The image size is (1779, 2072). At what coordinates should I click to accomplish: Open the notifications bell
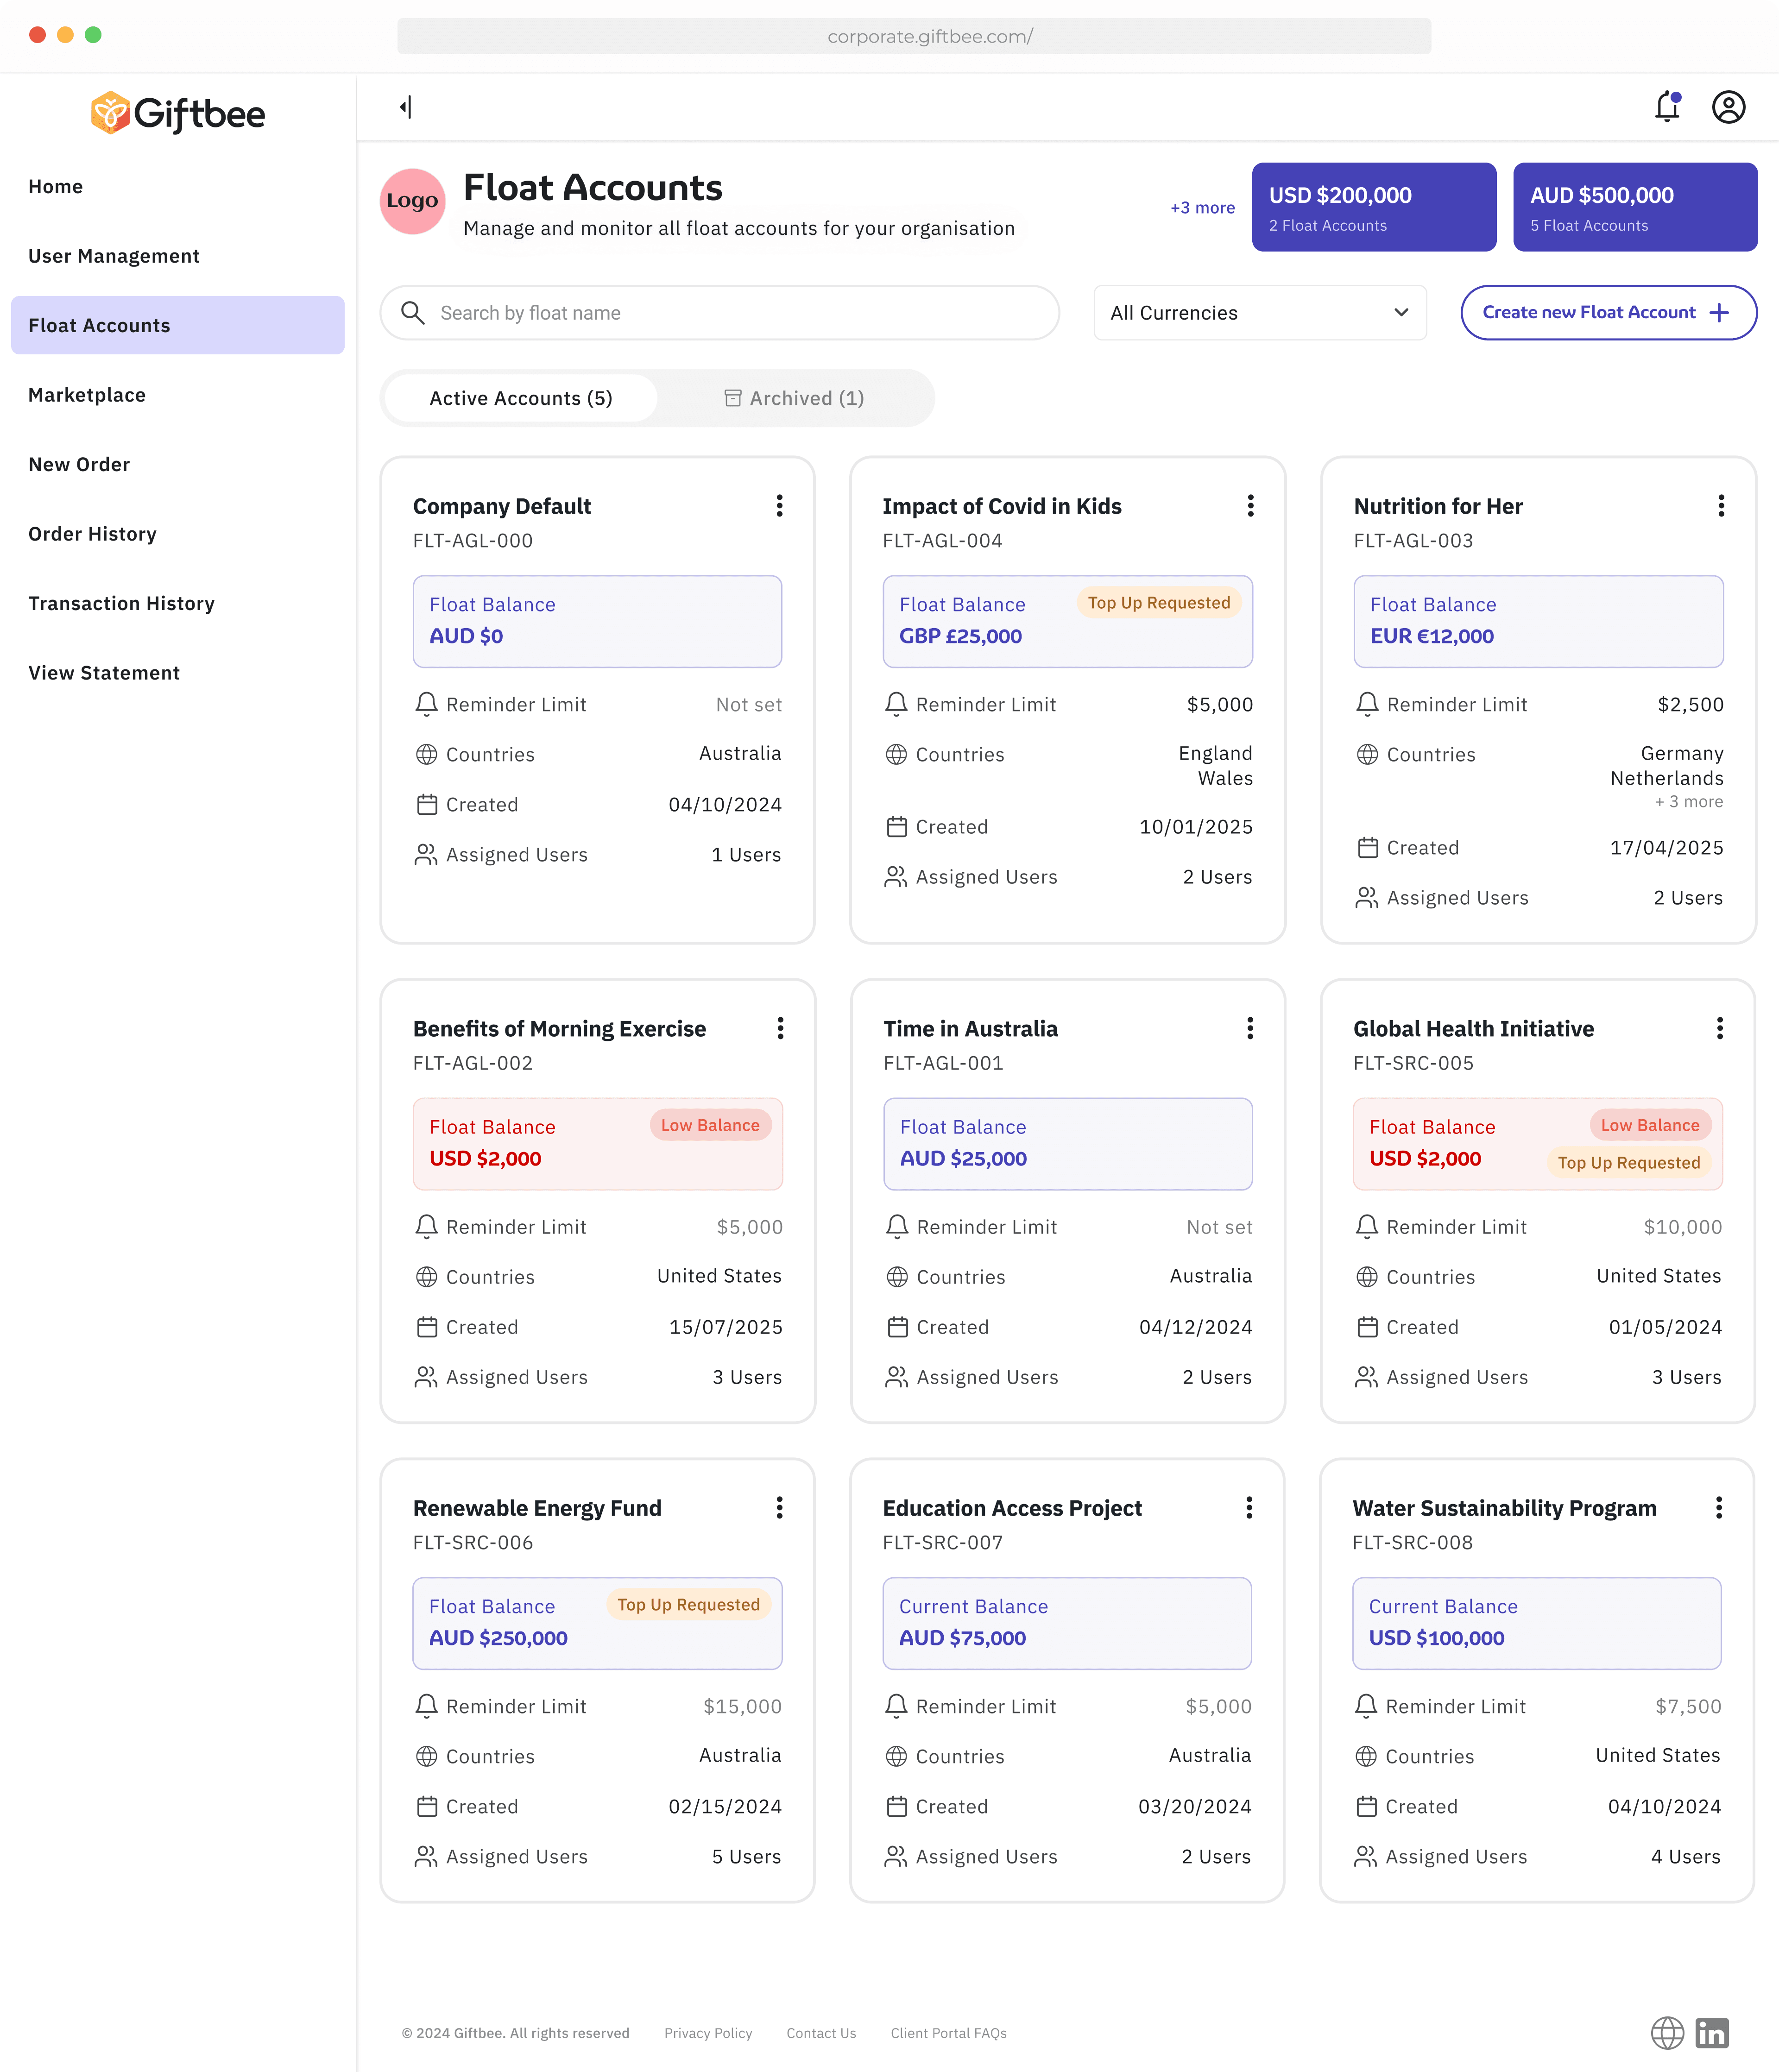click(x=1667, y=107)
